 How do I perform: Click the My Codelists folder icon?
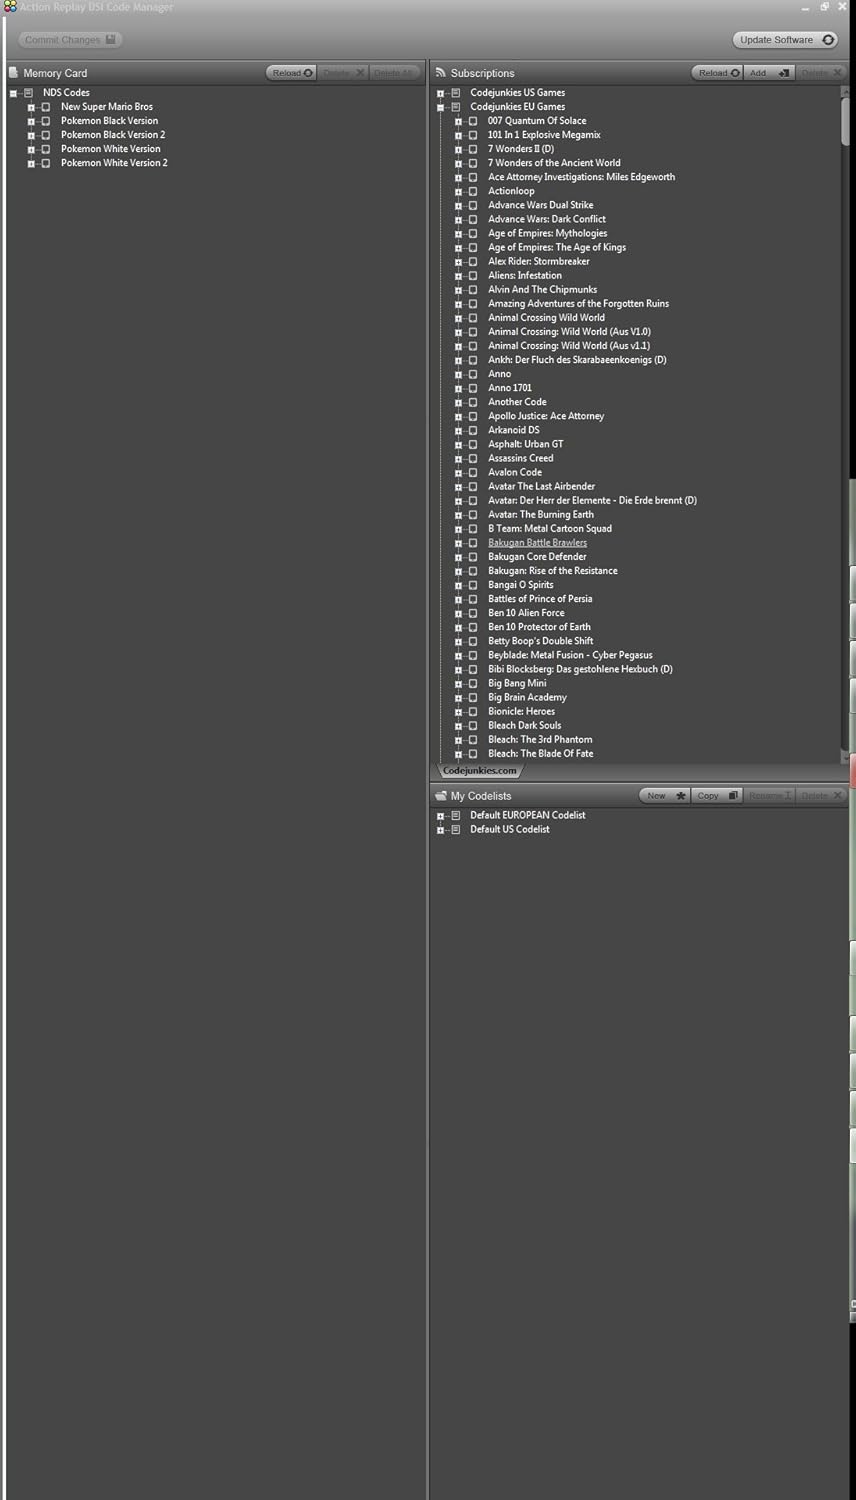(x=441, y=796)
